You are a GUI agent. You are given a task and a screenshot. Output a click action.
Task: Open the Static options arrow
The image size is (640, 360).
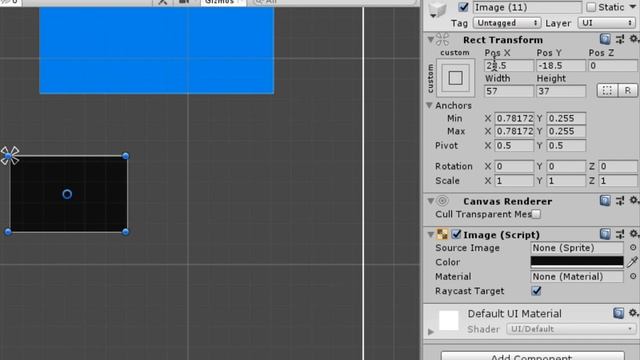[632, 7]
